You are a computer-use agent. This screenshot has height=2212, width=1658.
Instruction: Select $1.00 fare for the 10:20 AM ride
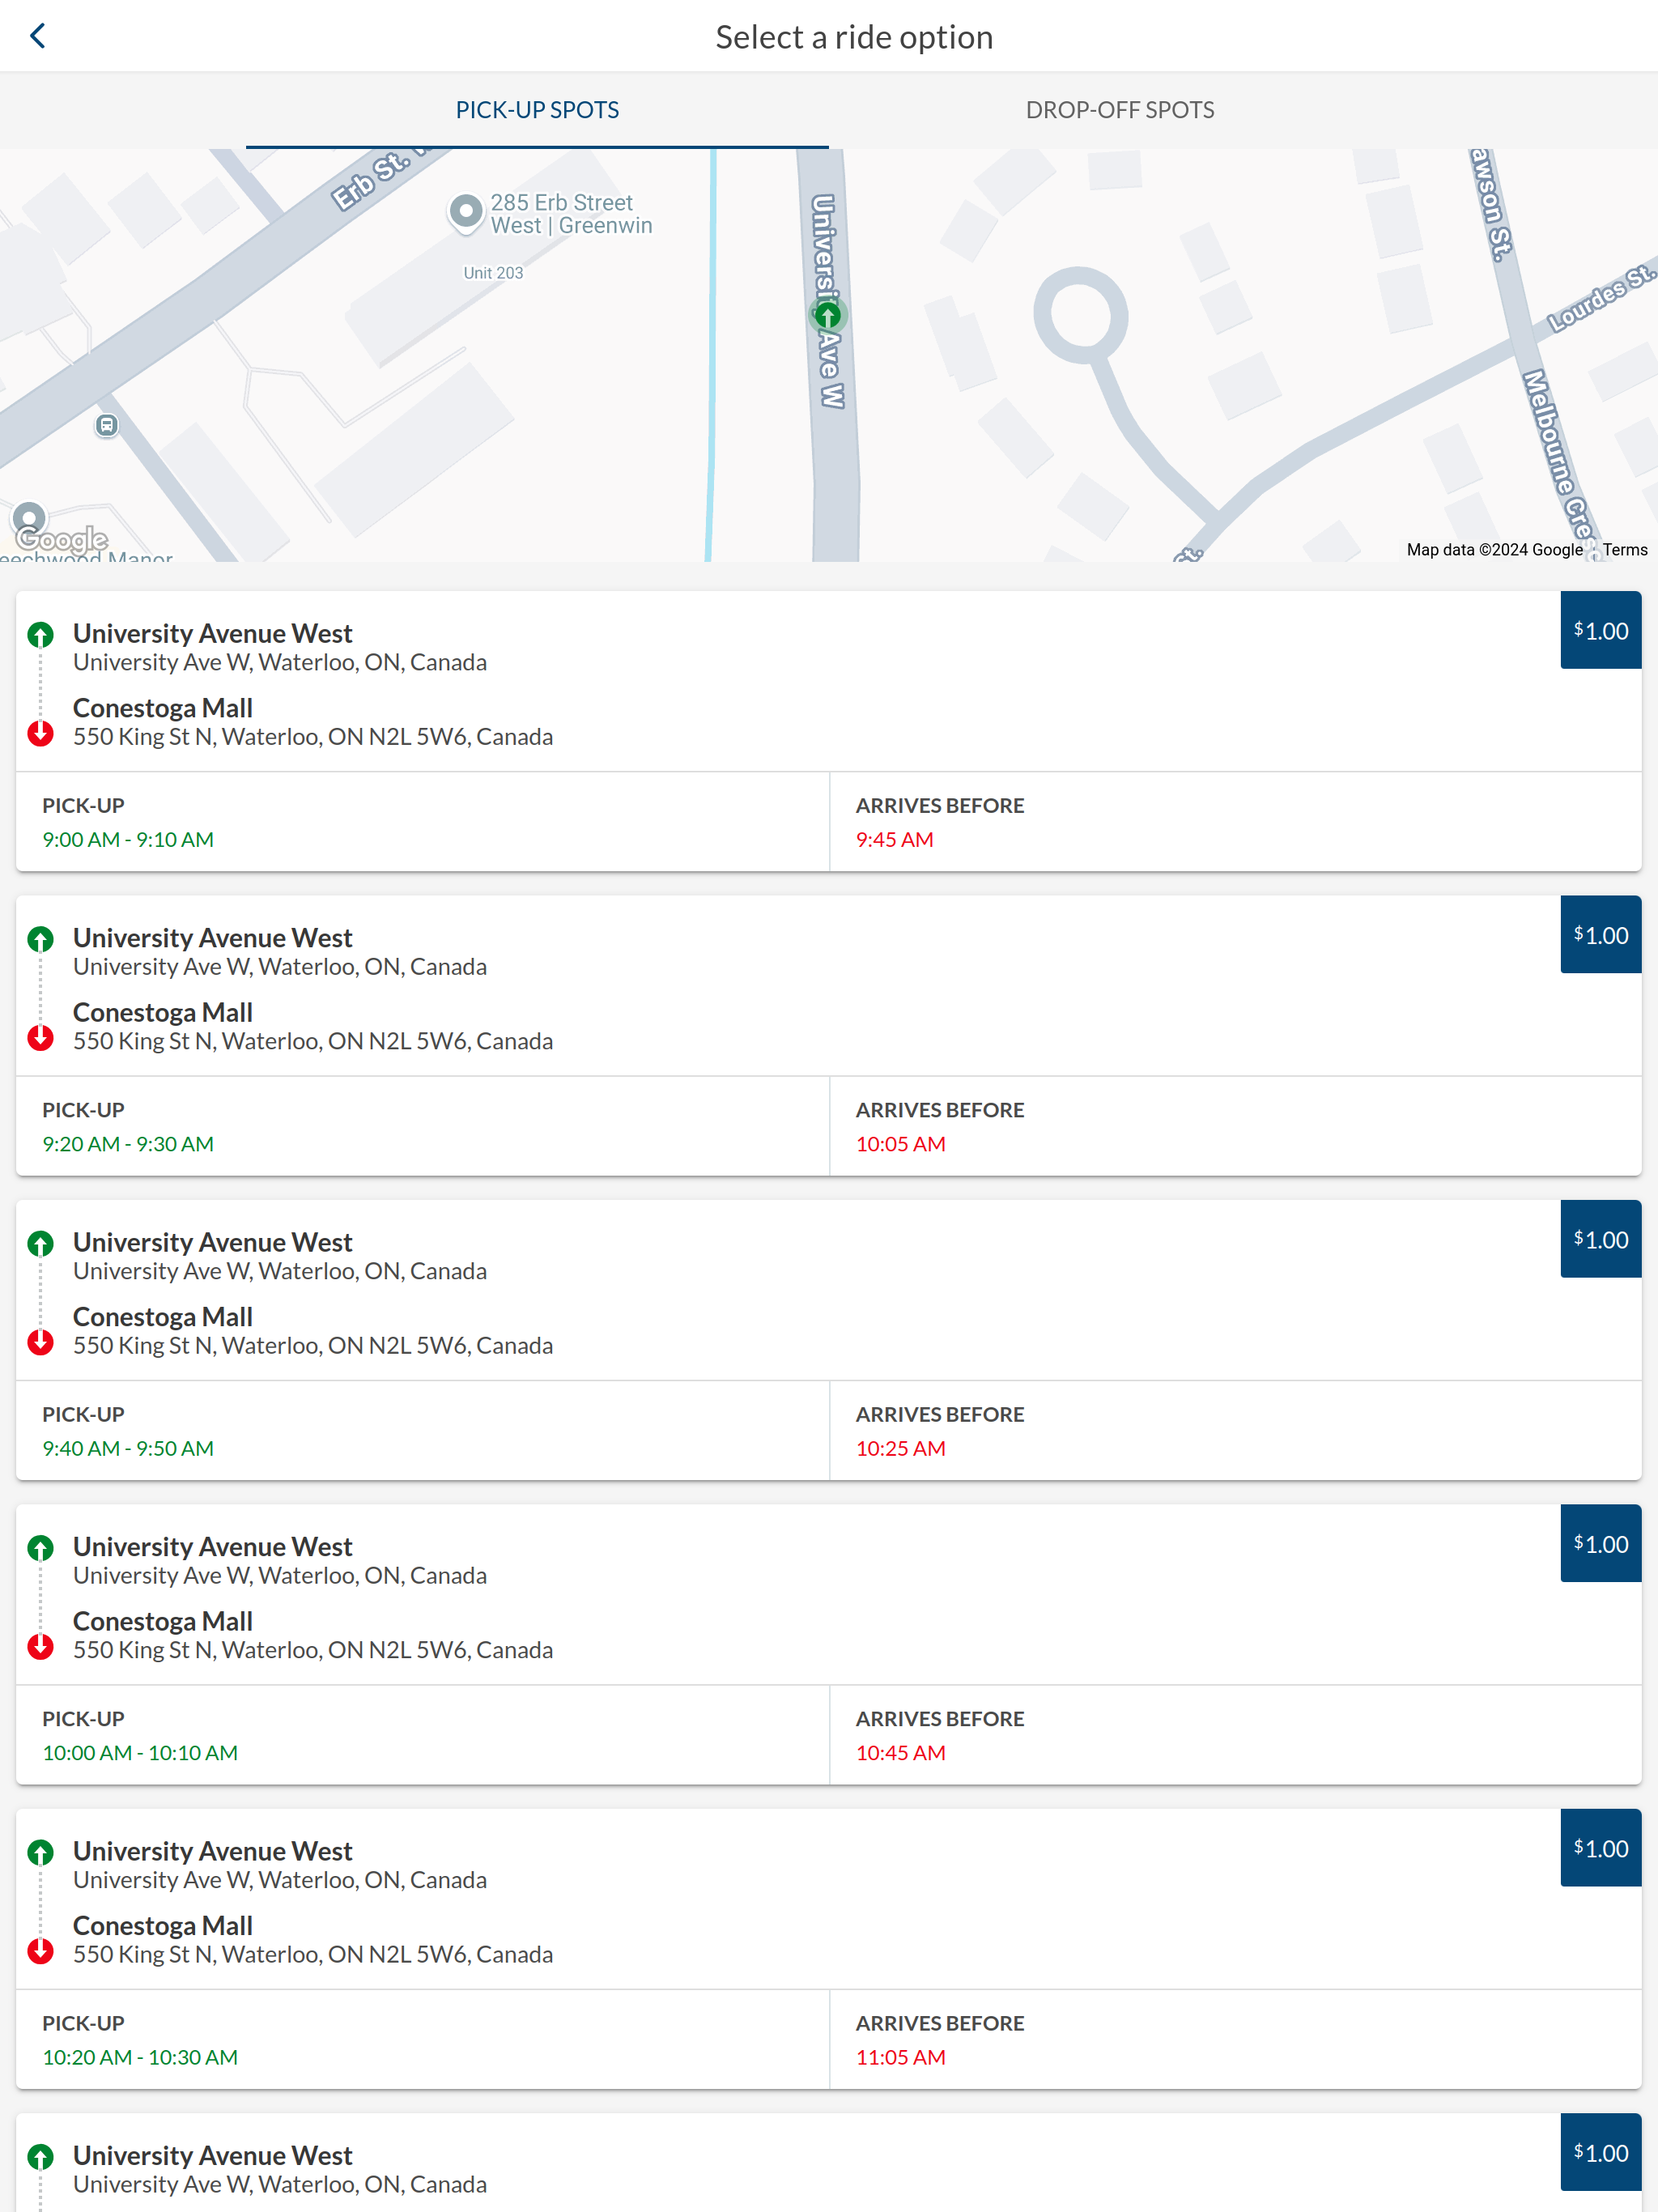click(x=1600, y=1848)
